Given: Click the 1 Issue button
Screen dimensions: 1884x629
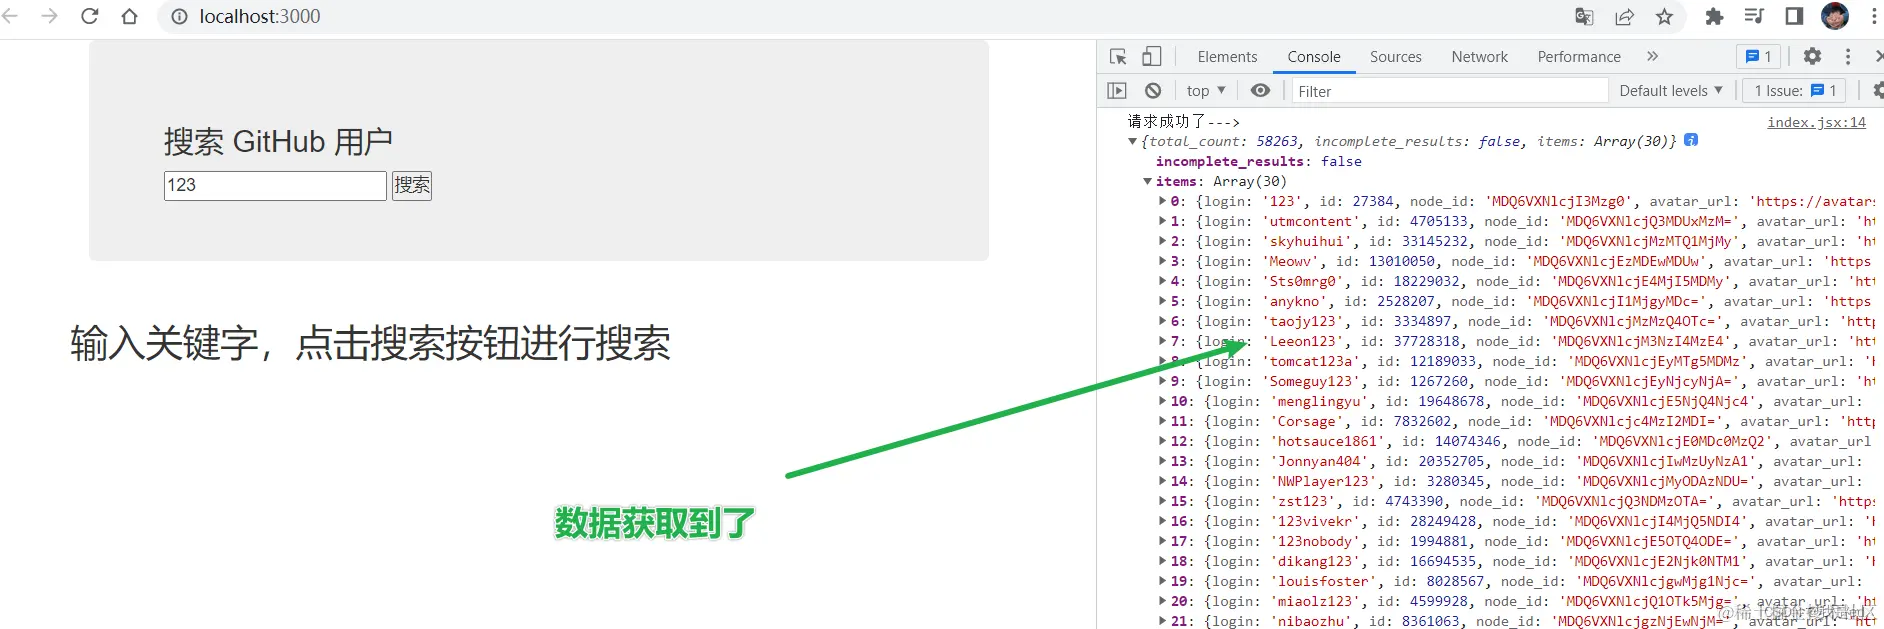Looking at the screenshot, I should pyautogui.click(x=1795, y=90).
